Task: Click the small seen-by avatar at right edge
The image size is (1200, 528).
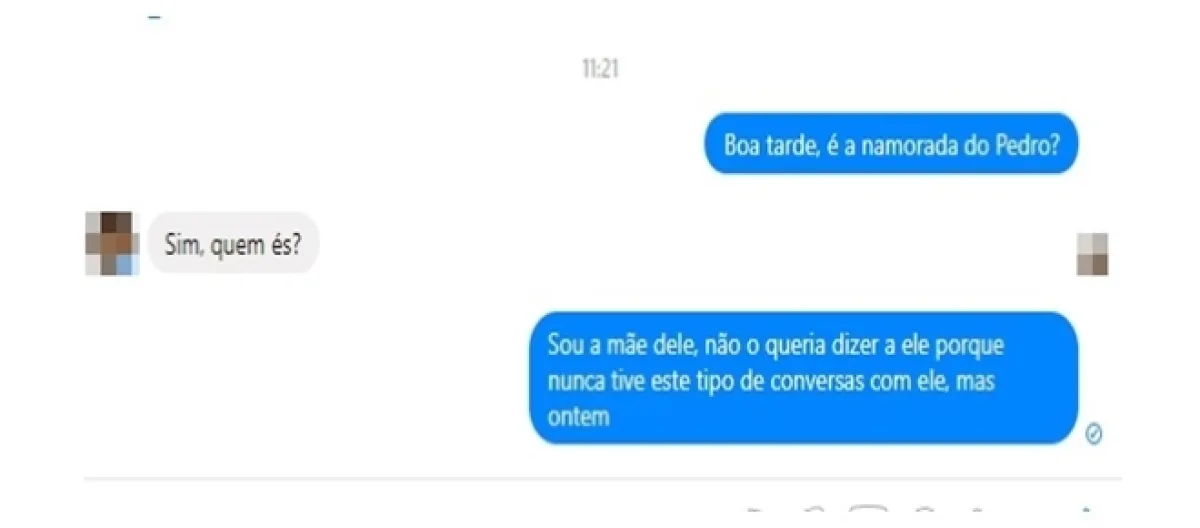Action: pos(1092,254)
